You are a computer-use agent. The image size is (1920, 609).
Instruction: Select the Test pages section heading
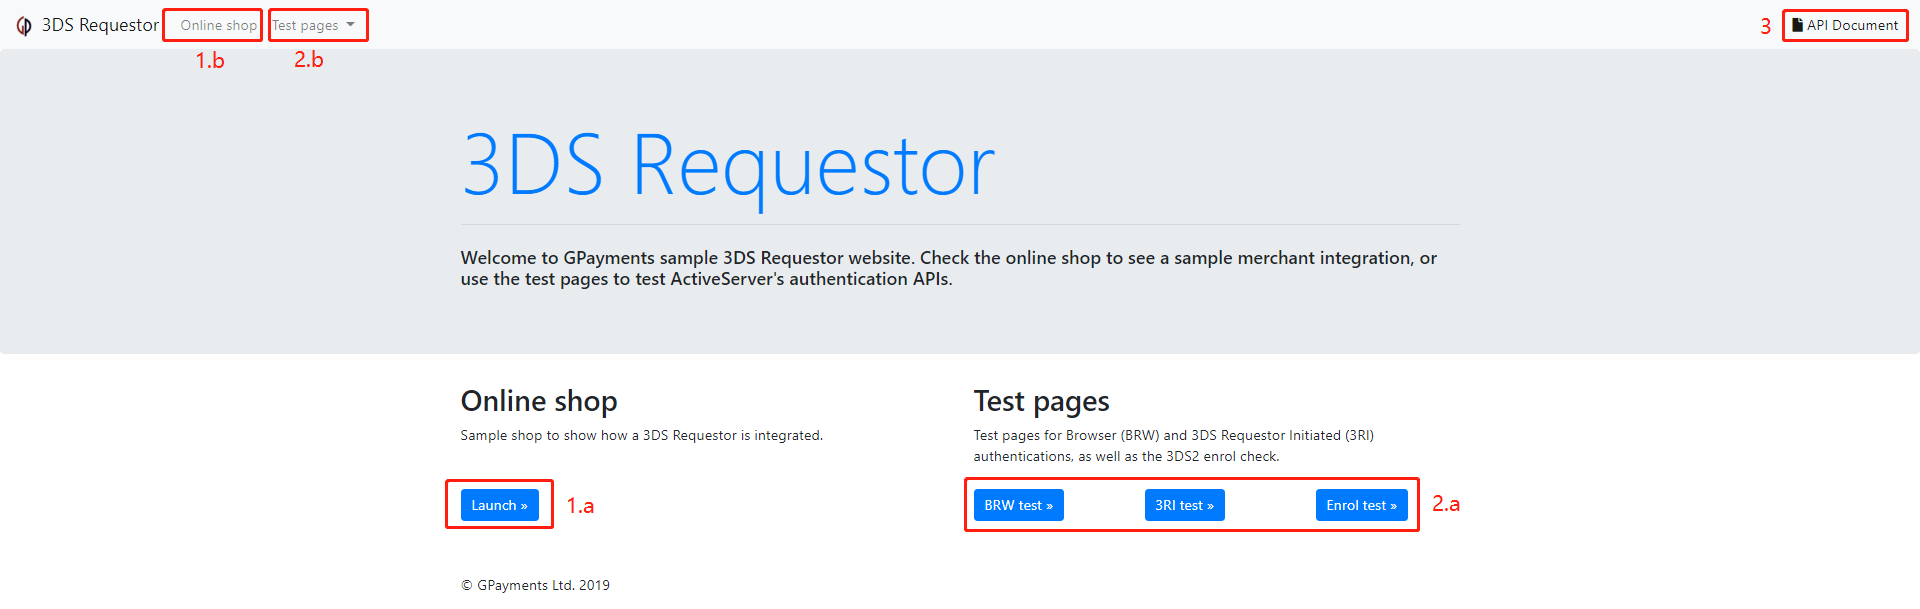1041,401
